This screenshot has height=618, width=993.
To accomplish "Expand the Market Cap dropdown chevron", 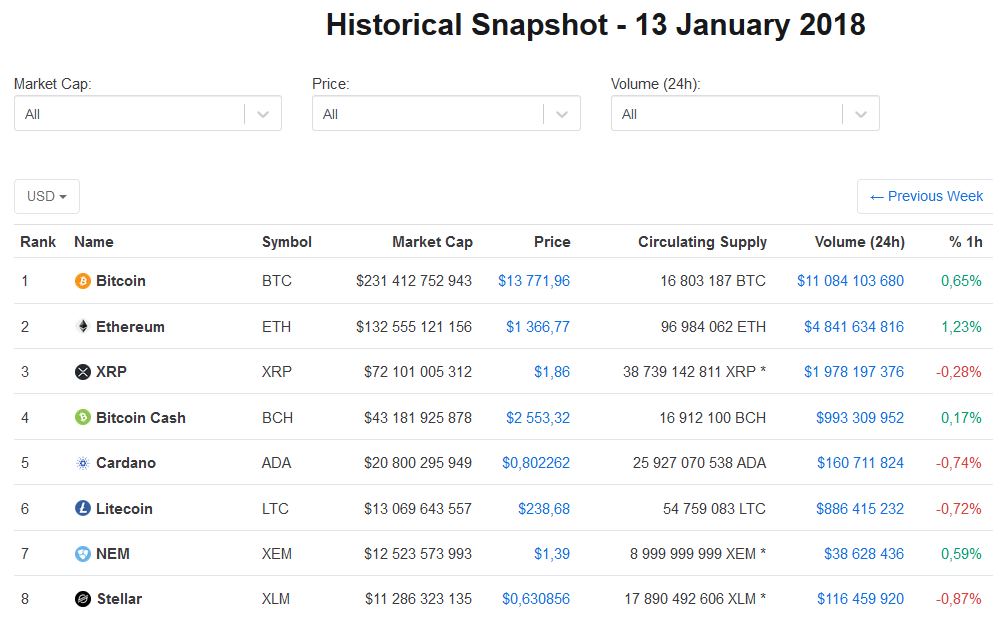I will (x=263, y=115).
